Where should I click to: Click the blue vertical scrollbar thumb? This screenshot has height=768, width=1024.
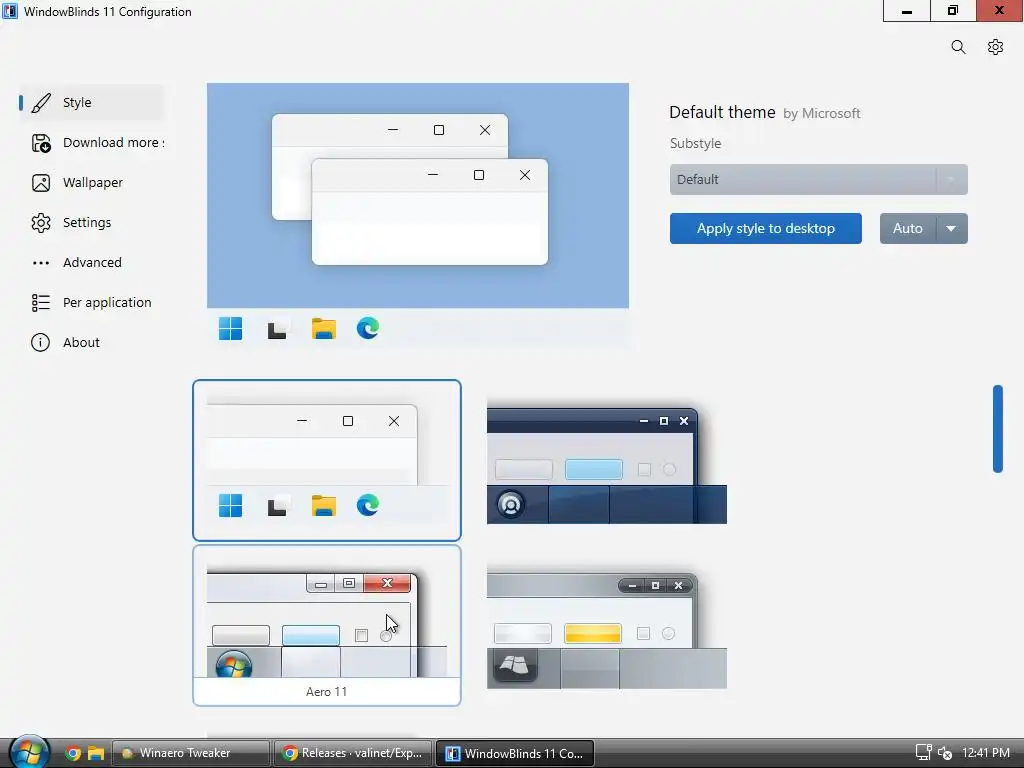(x=997, y=428)
